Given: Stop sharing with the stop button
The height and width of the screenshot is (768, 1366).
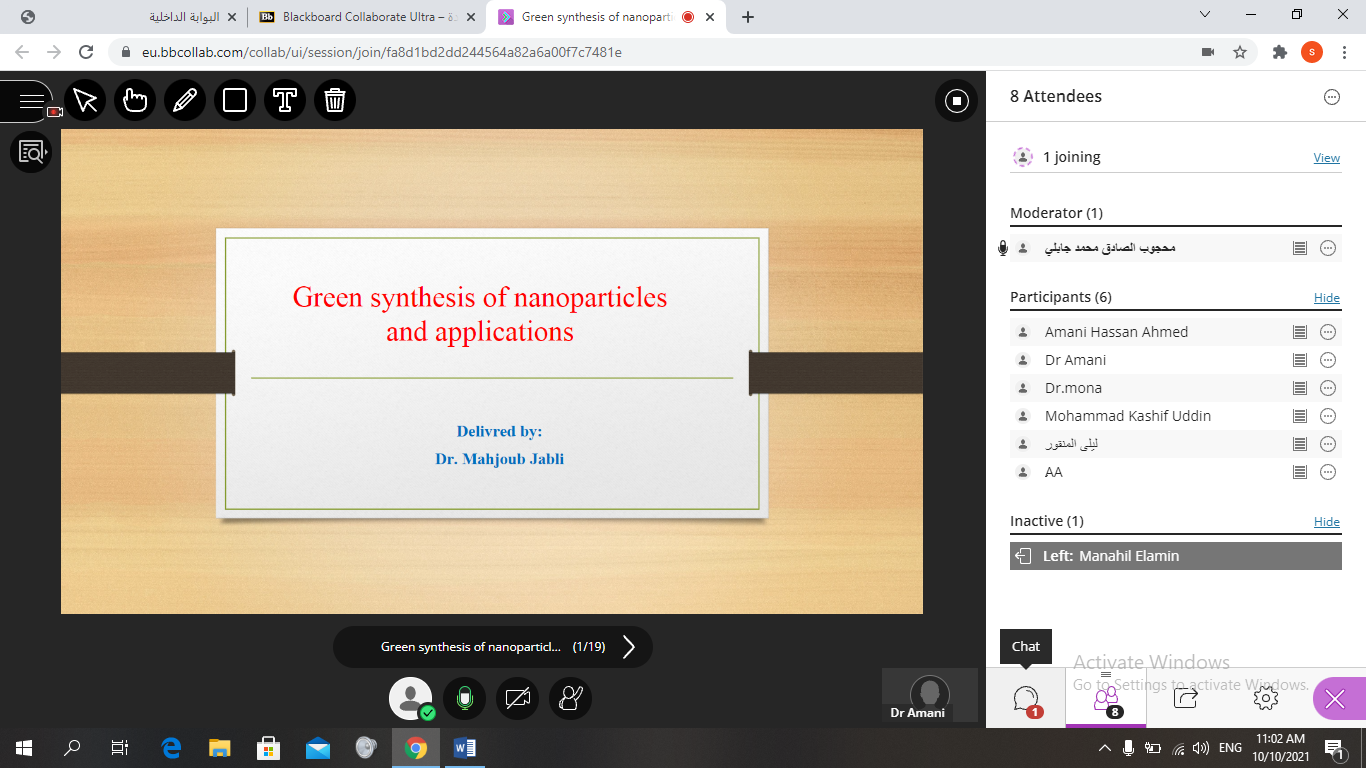Looking at the screenshot, I should [x=956, y=101].
